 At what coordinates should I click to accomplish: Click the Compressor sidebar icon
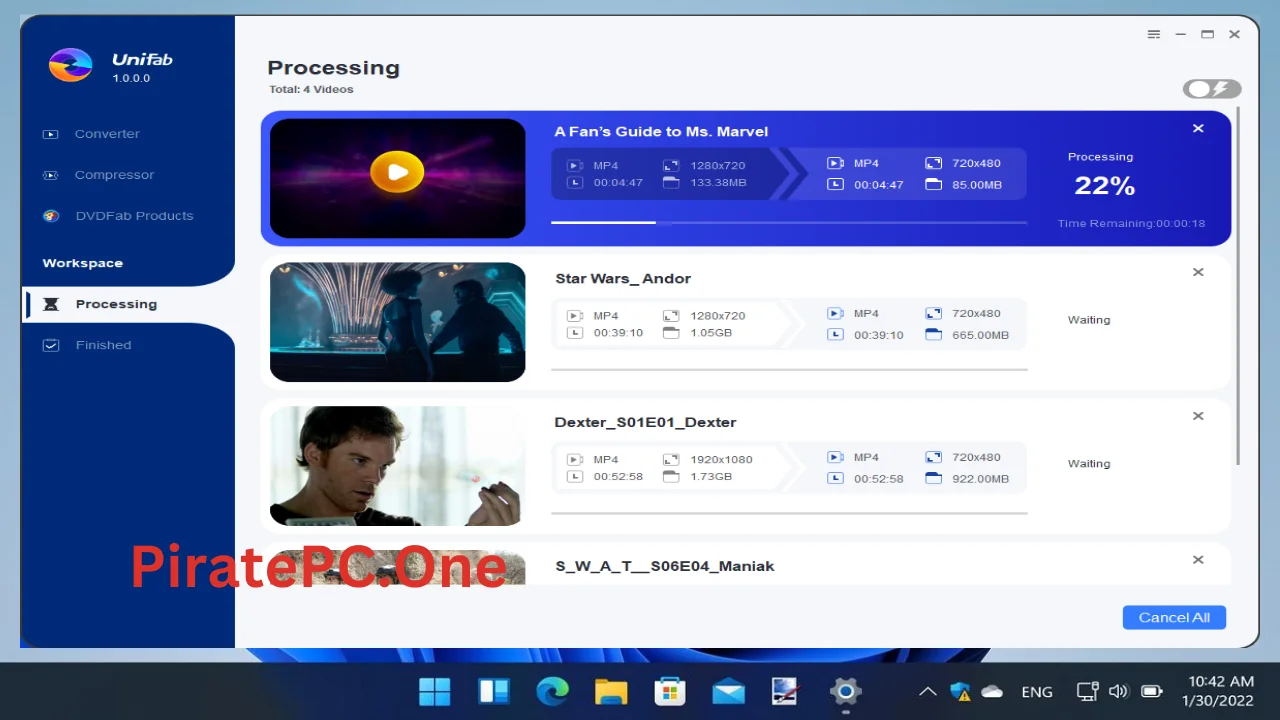click(x=51, y=175)
